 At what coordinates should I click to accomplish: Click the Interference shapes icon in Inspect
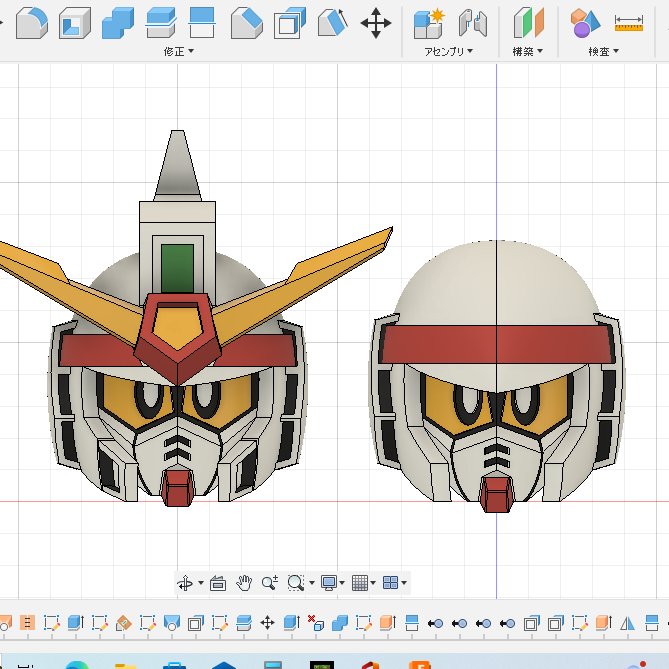pos(585,23)
